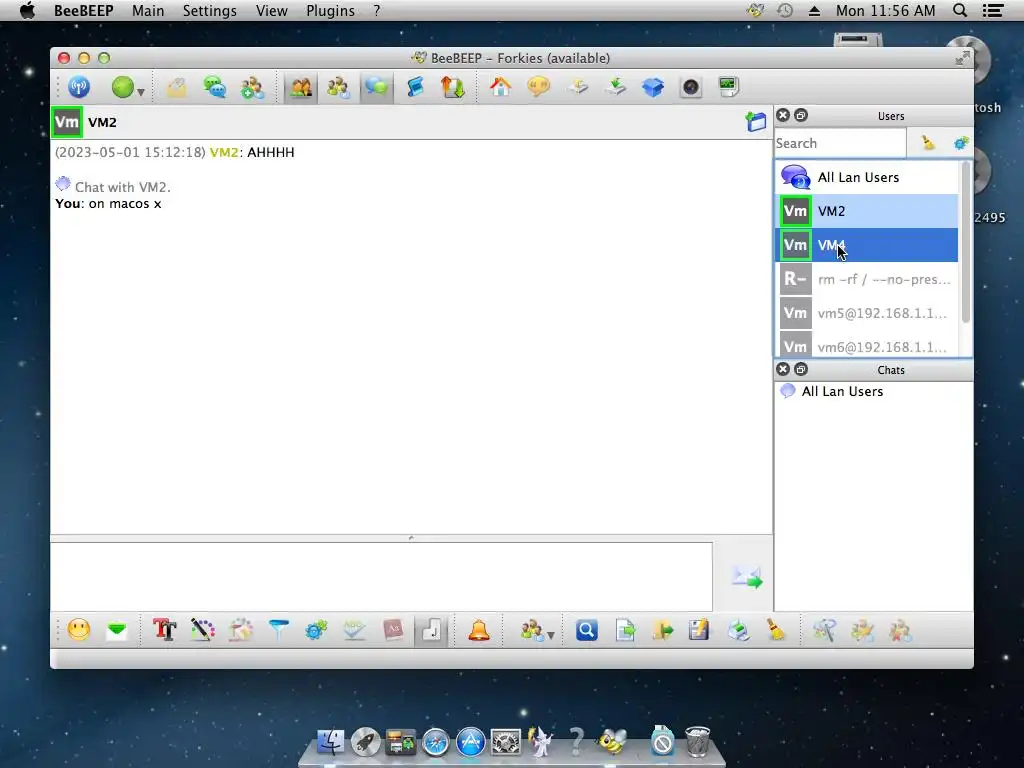The width and height of the screenshot is (1024, 768).
Task: Open the file transfers icon
Action: point(452,87)
